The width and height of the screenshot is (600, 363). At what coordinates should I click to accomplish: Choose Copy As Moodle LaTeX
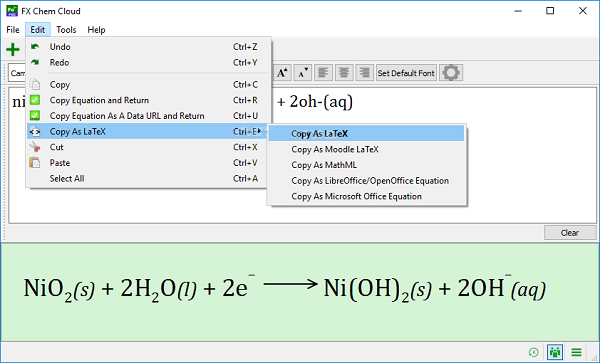click(366, 149)
